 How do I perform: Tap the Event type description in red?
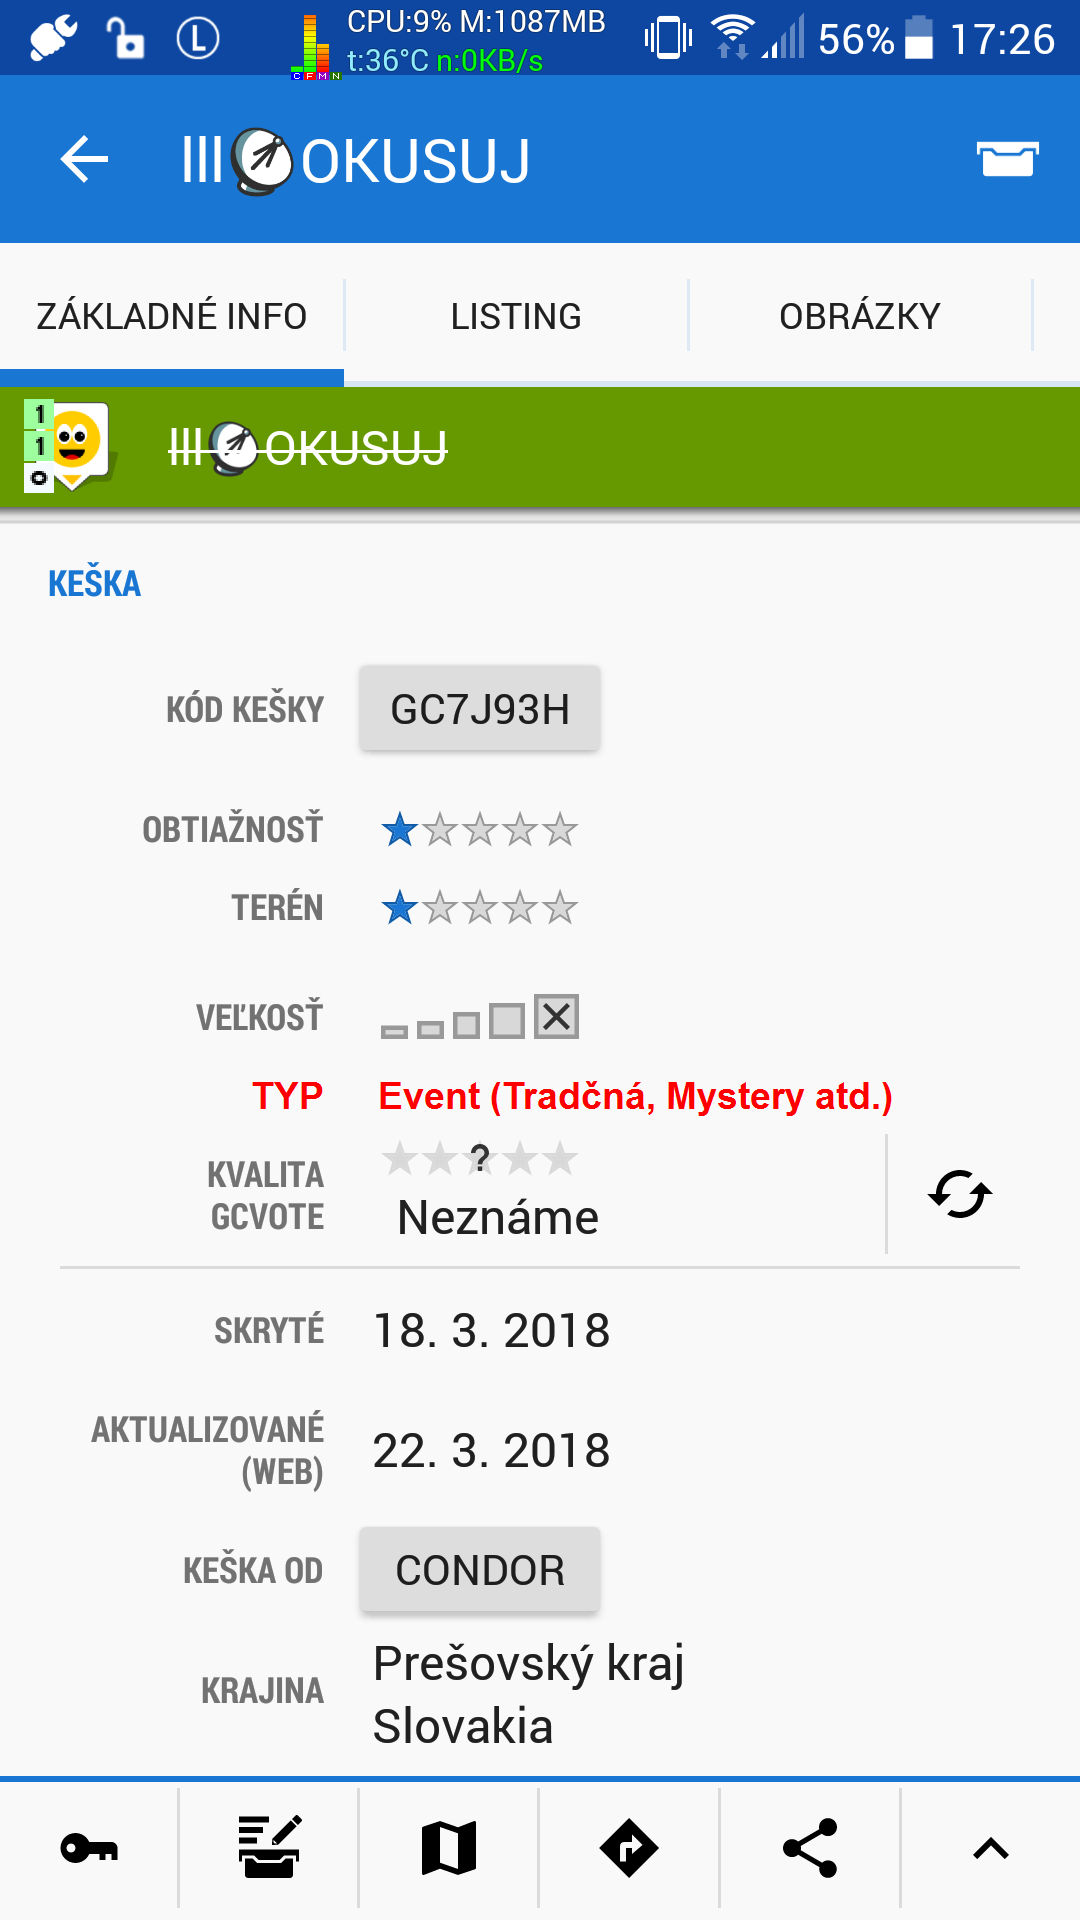point(636,1096)
